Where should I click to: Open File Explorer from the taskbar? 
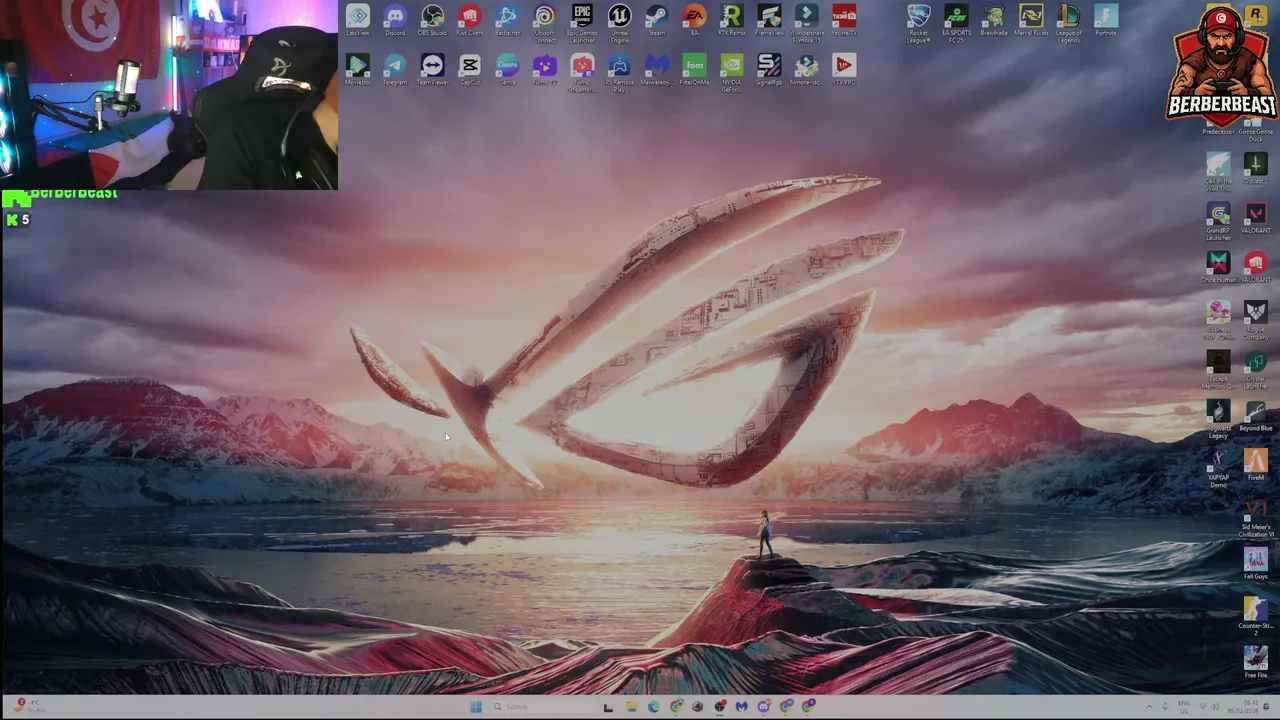pos(631,707)
